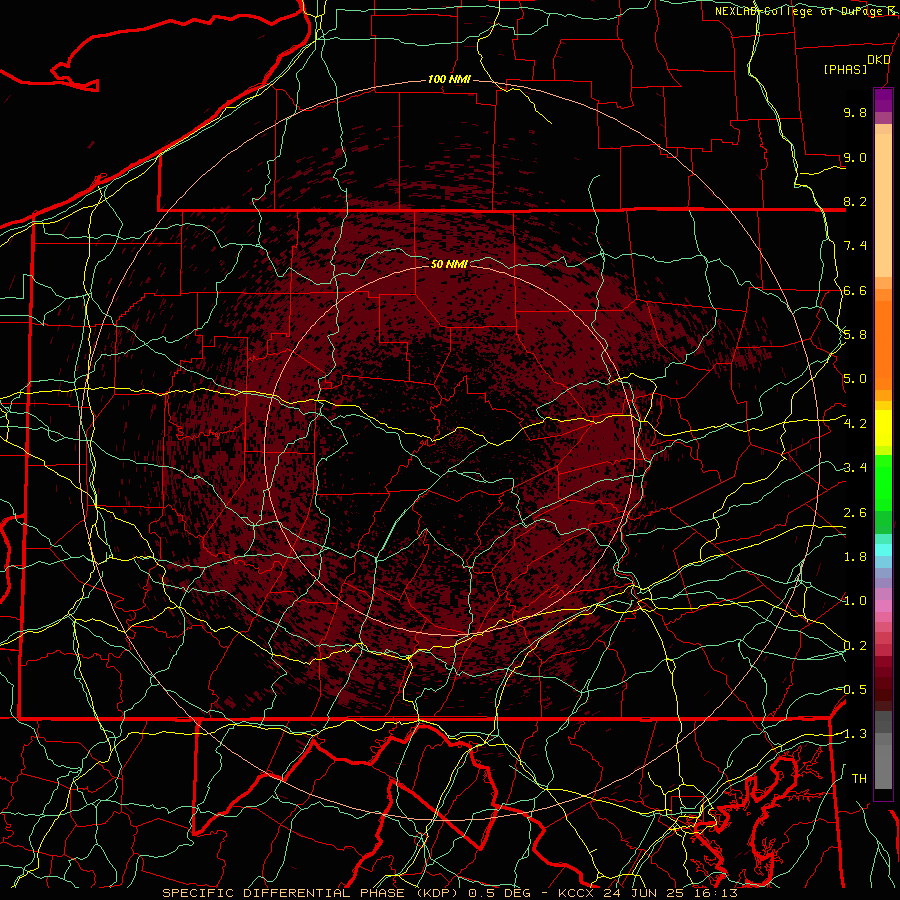
Task: Click the 9.0 scale value
Action: [855, 157]
